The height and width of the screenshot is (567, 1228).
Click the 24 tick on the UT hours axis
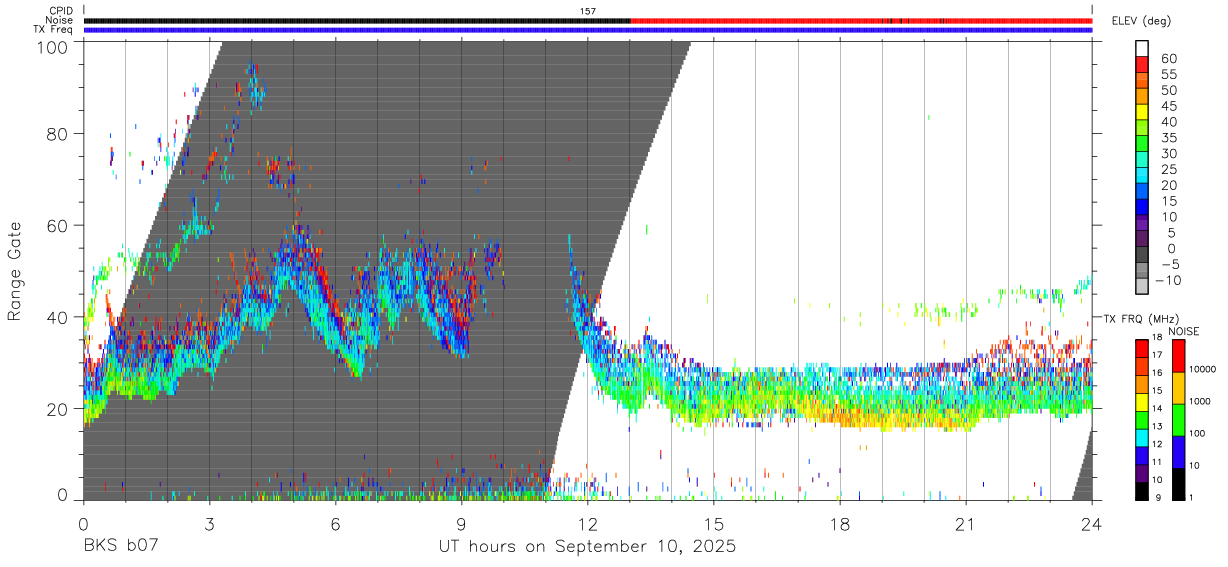coord(1091,523)
